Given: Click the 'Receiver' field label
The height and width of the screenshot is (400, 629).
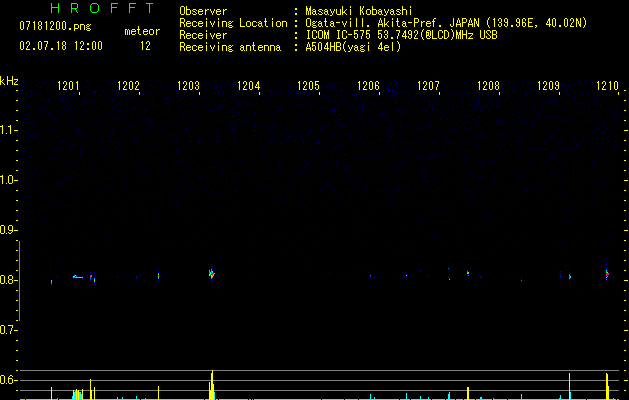Looking at the screenshot, I should pos(203,35).
